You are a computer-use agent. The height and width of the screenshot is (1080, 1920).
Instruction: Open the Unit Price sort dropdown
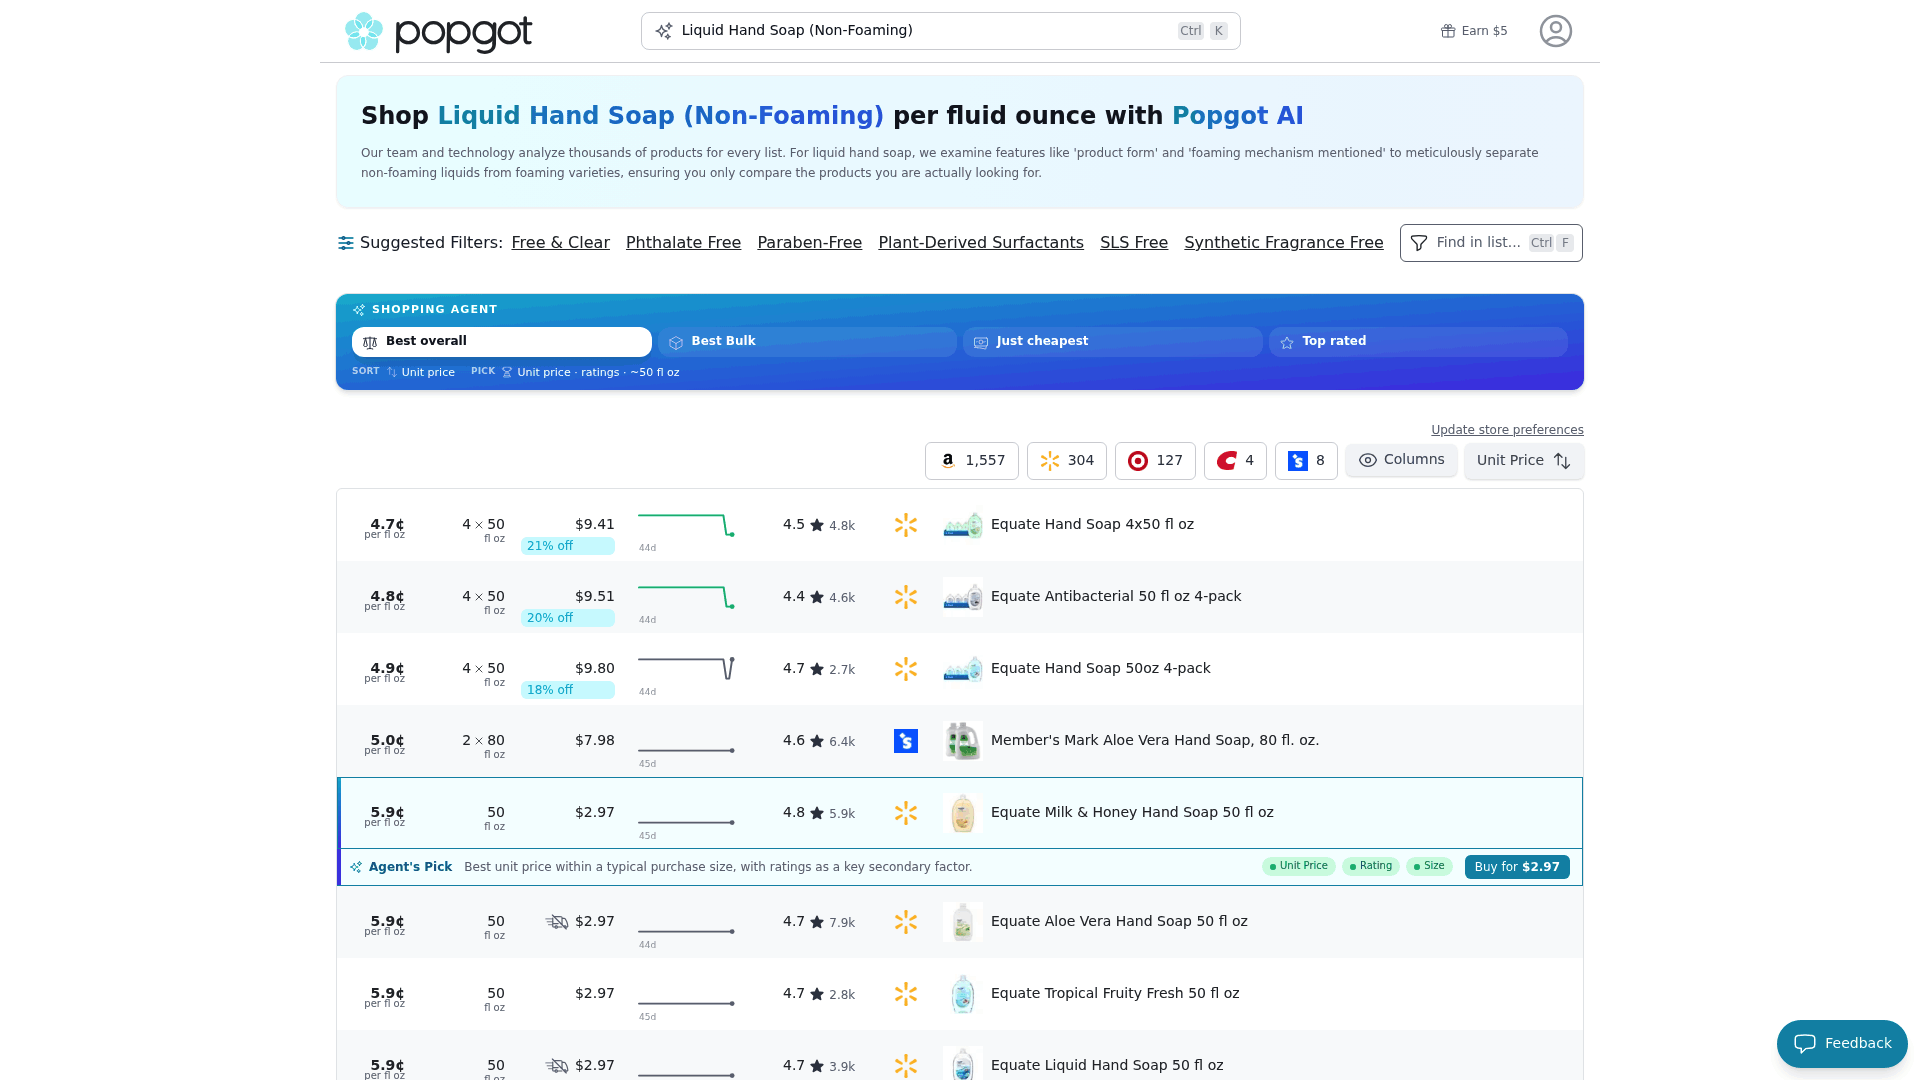pos(1524,461)
